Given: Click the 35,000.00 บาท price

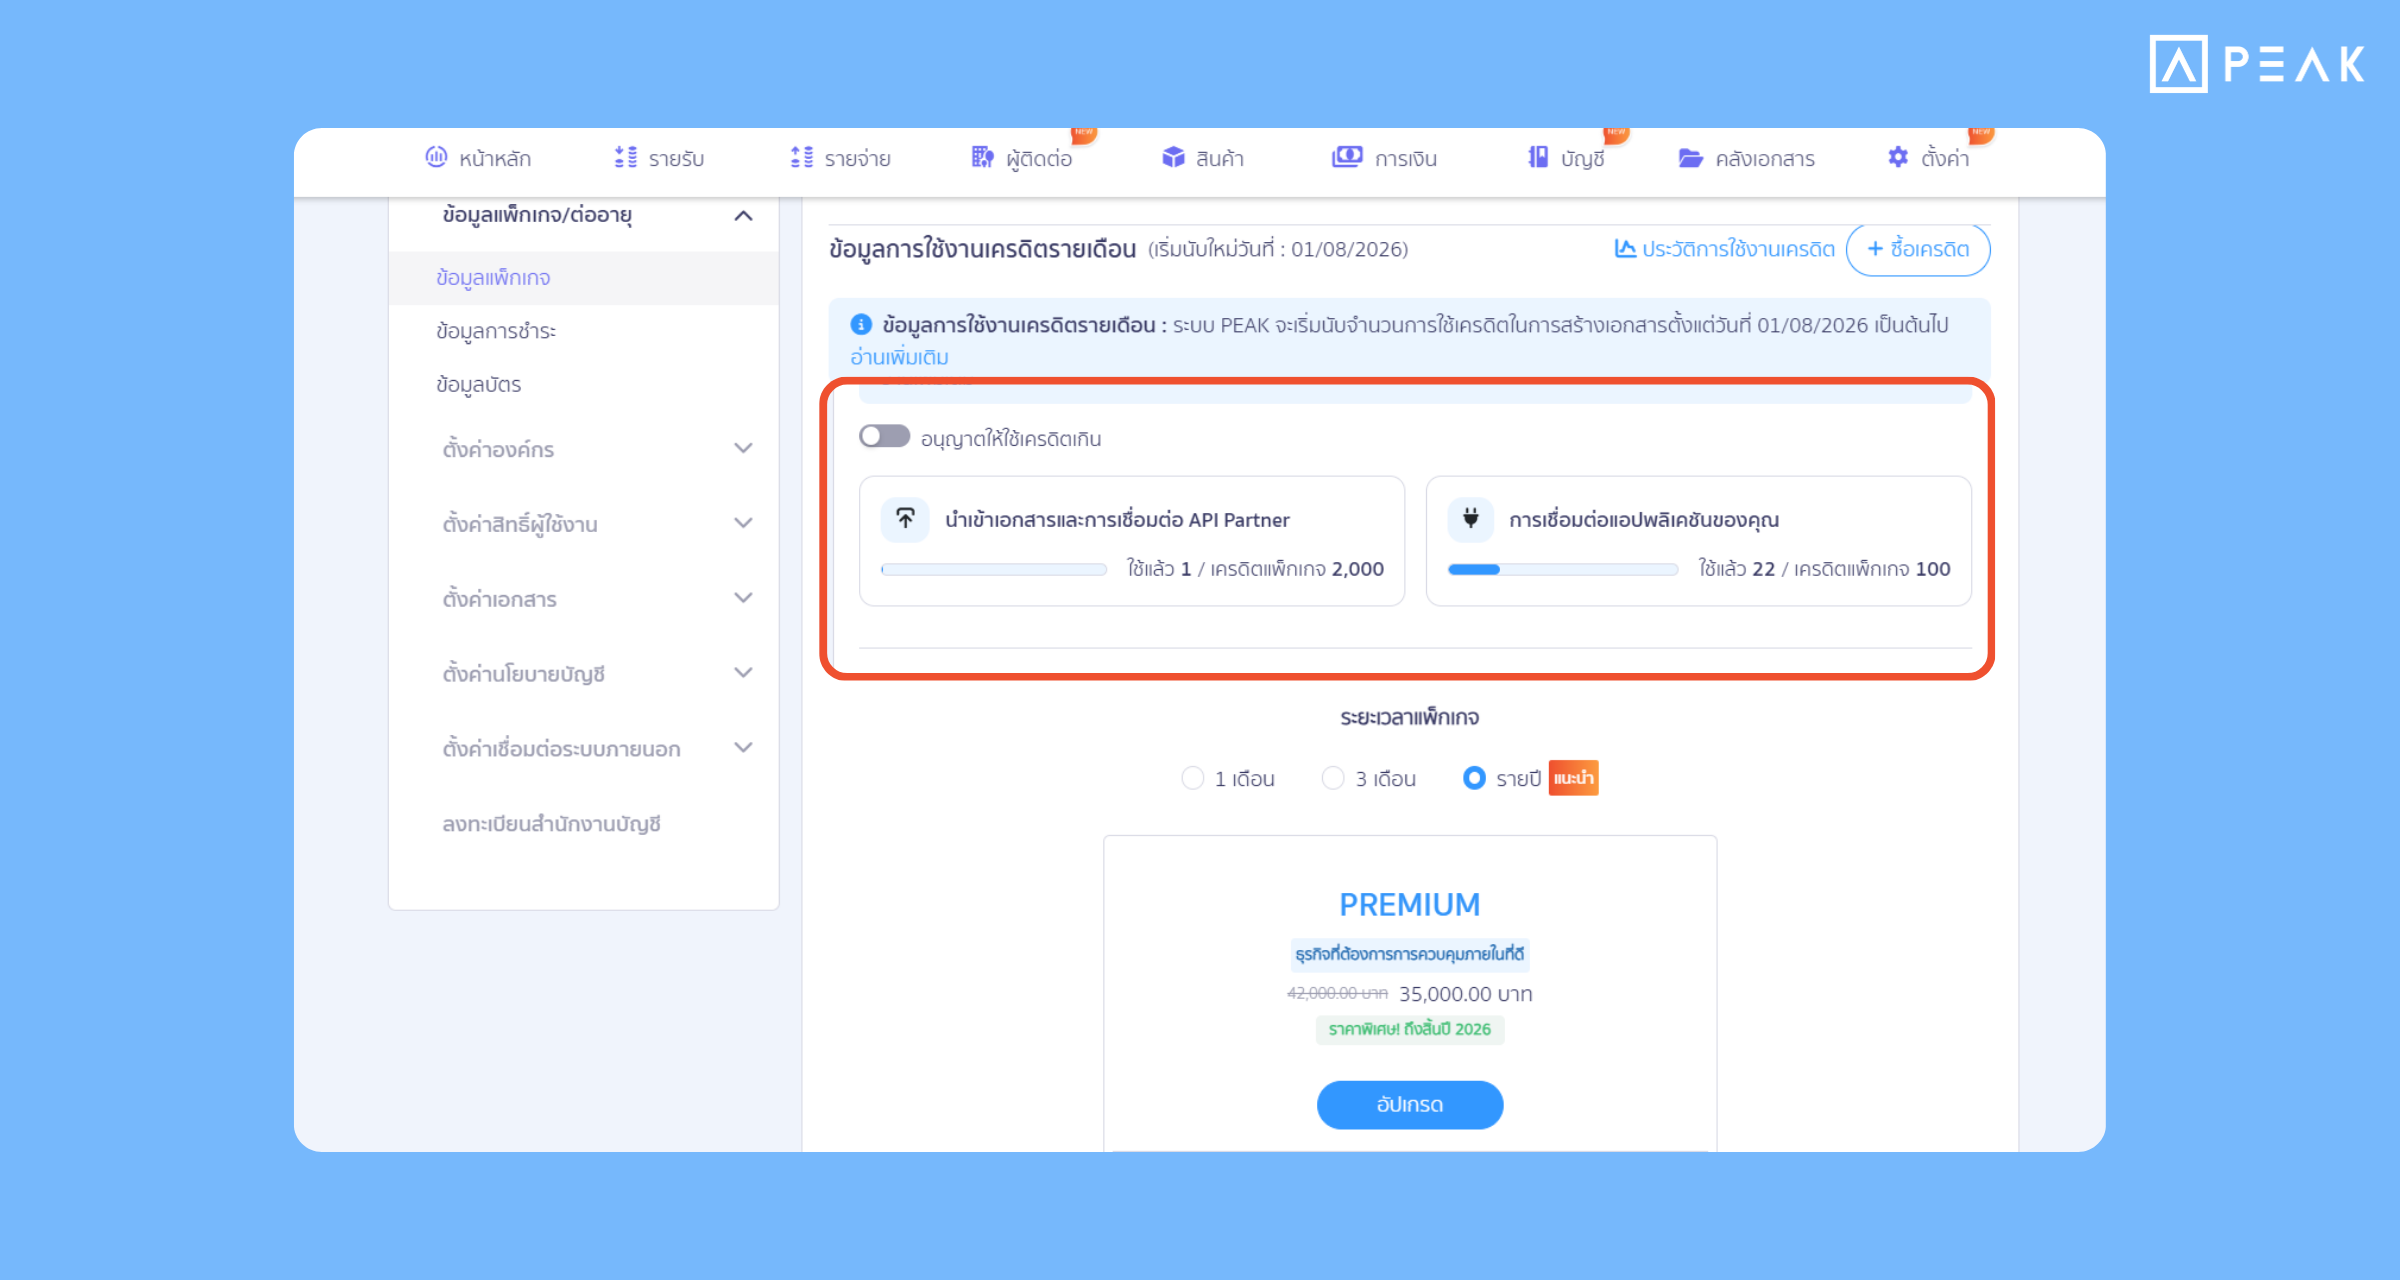Looking at the screenshot, I should 1466,993.
